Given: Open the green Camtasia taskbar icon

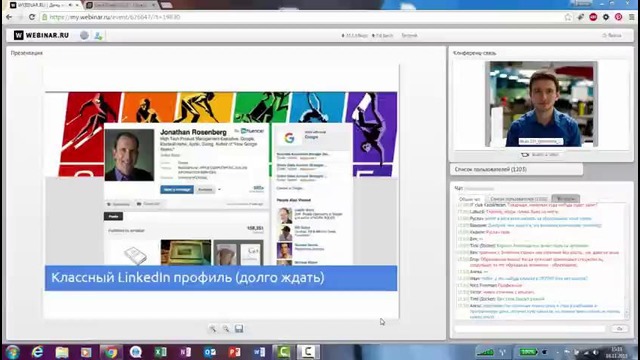Looking at the screenshot, I should click(x=283, y=352).
